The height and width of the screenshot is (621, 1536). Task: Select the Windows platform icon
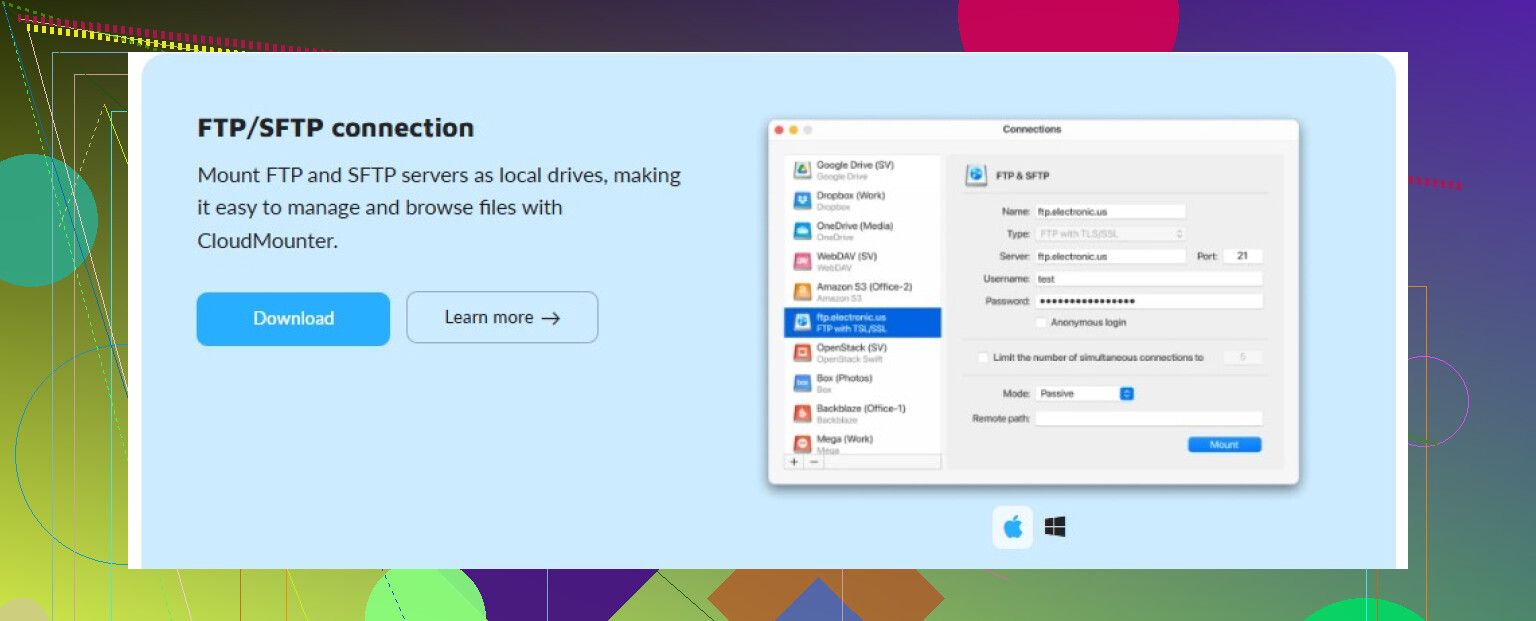click(x=1055, y=527)
